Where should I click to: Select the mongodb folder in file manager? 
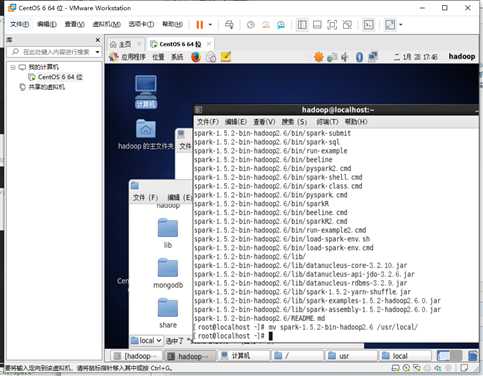point(168,273)
